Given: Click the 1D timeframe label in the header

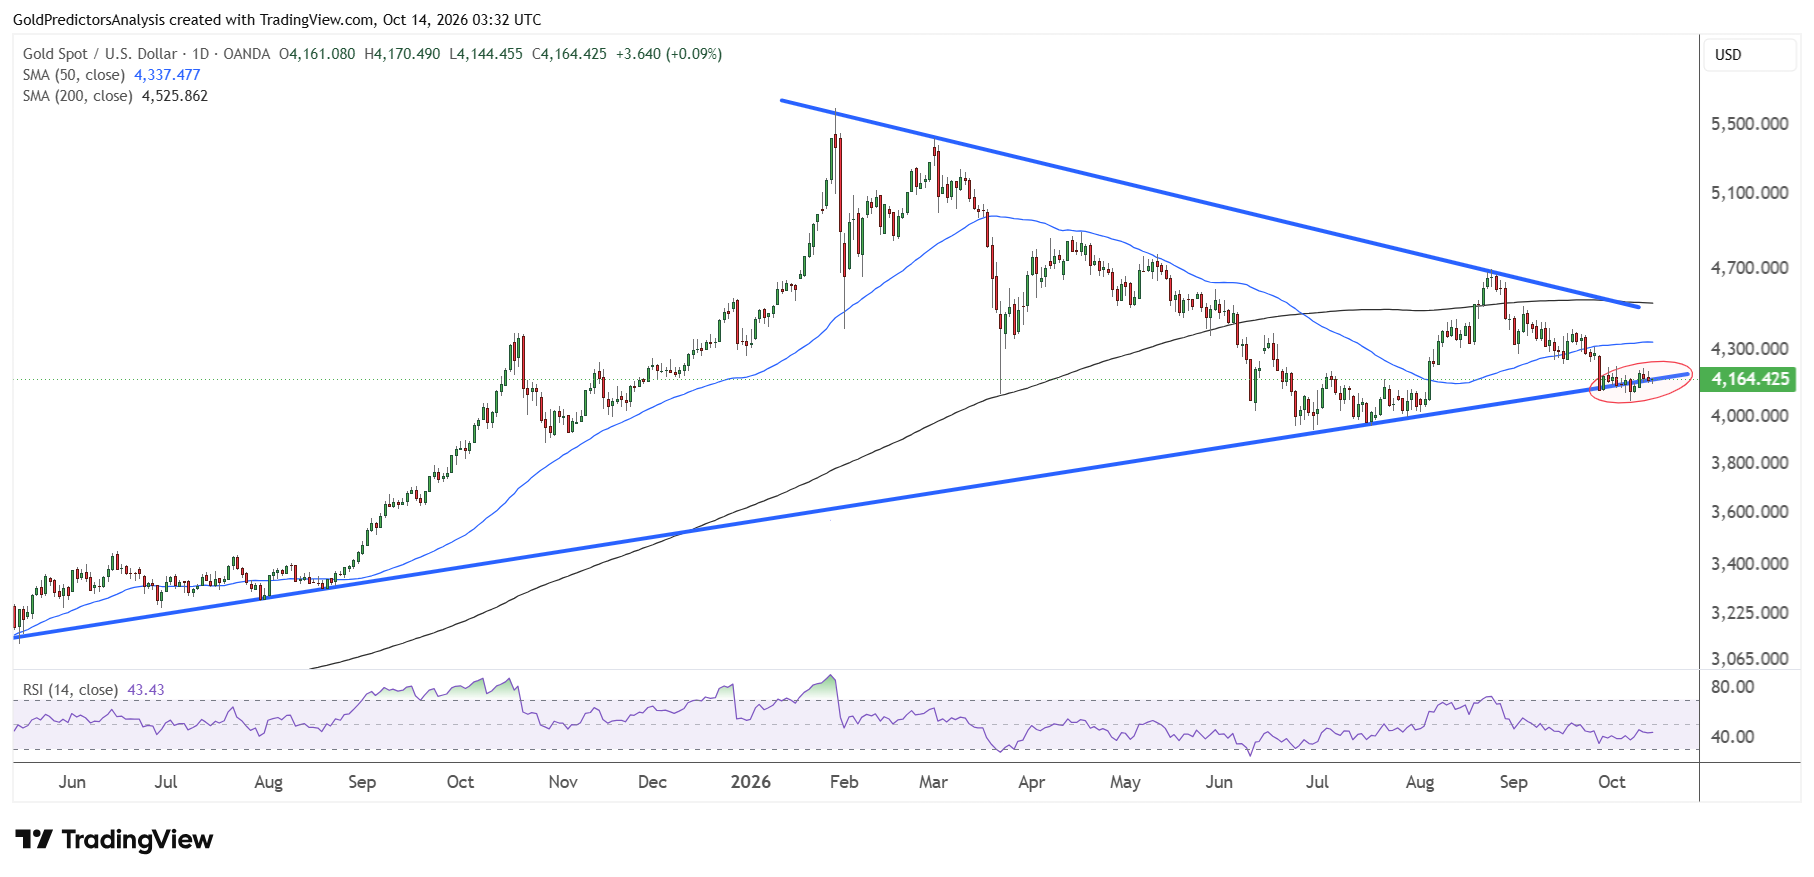Looking at the screenshot, I should click(200, 54).
